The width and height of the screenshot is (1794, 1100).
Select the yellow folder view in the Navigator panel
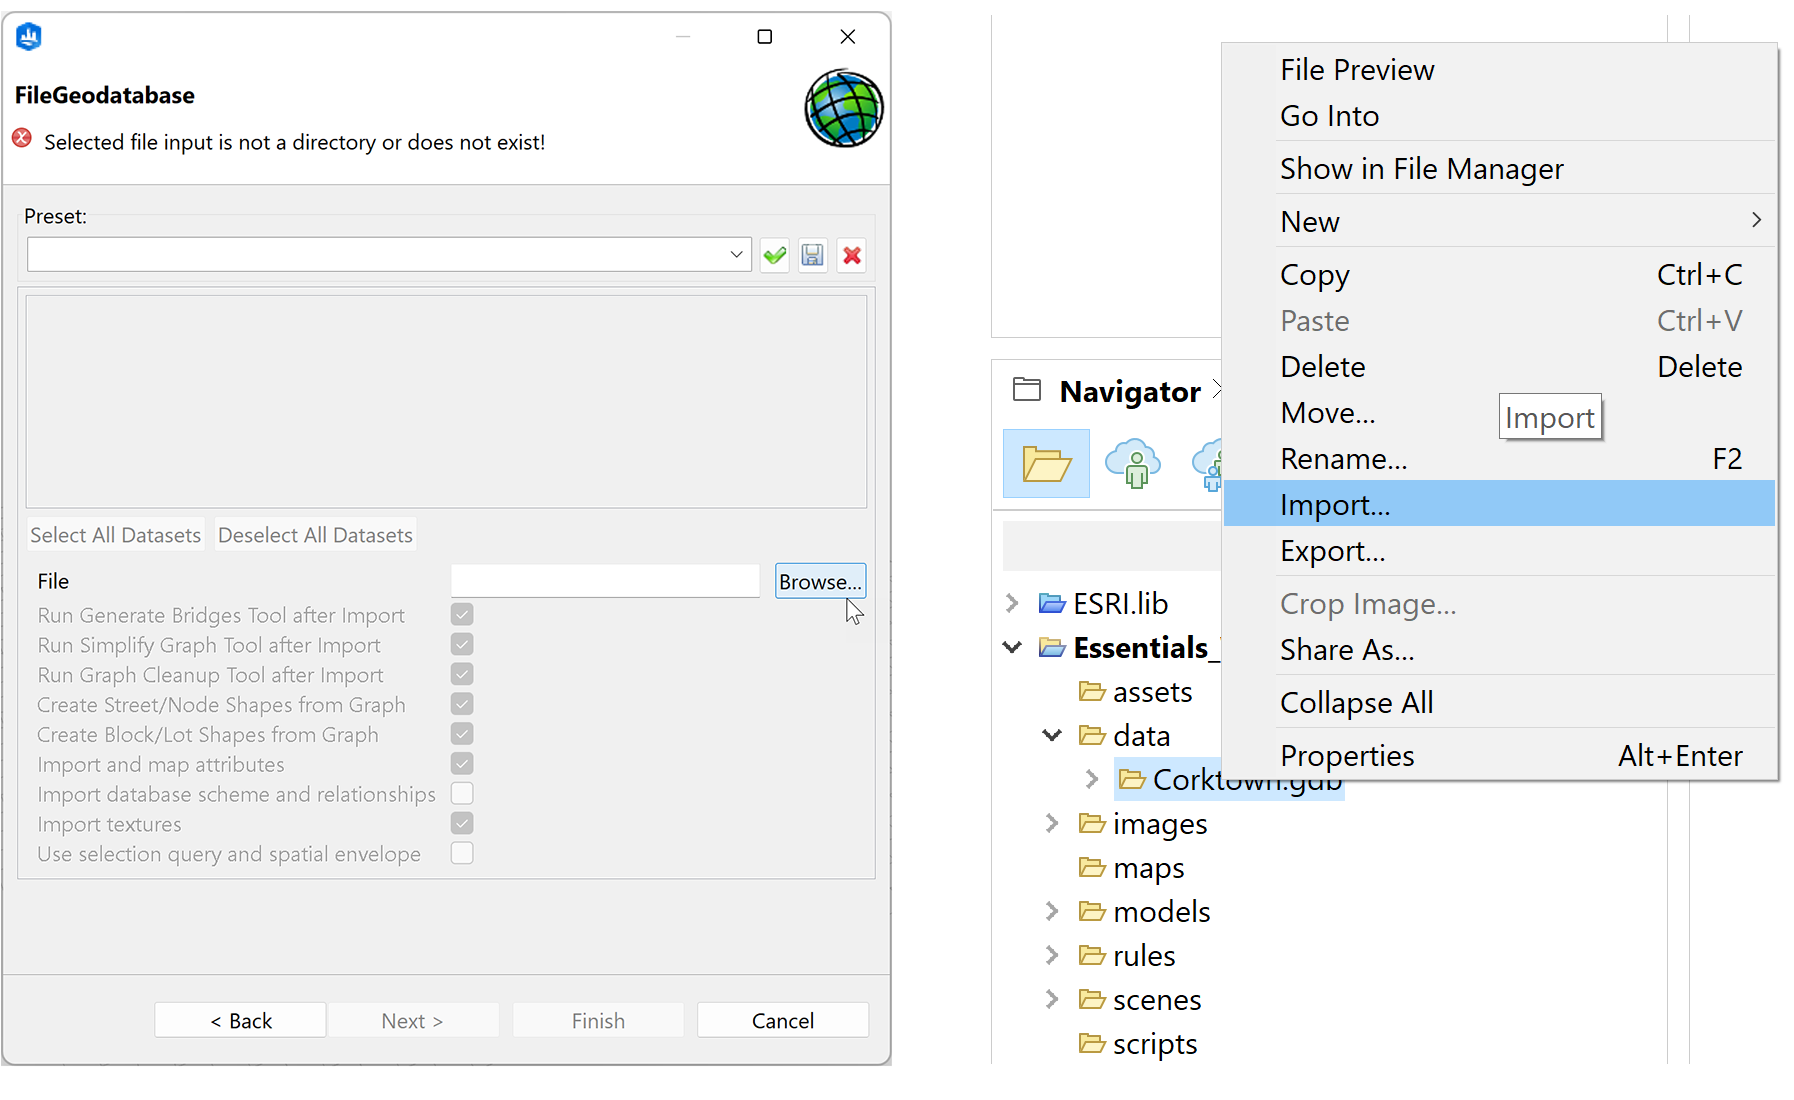click(x=1045, y=463)
